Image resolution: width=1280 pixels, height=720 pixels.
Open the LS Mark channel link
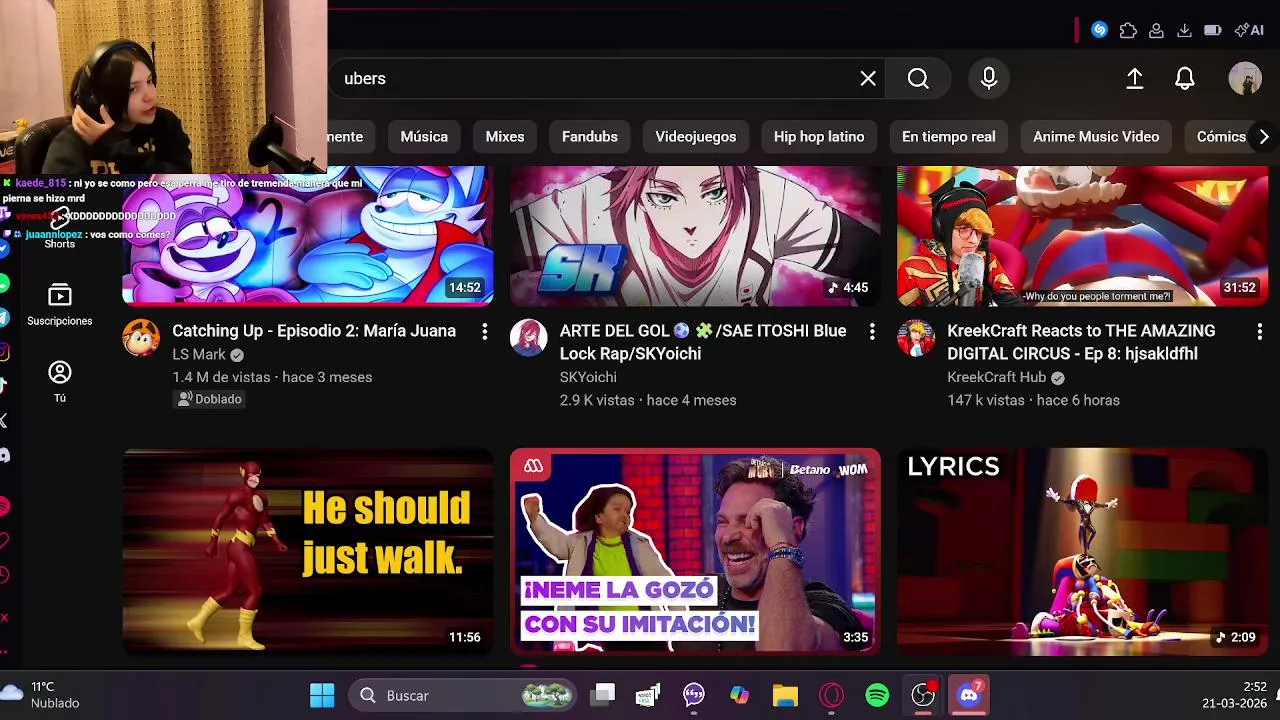[x=199, y=354]
